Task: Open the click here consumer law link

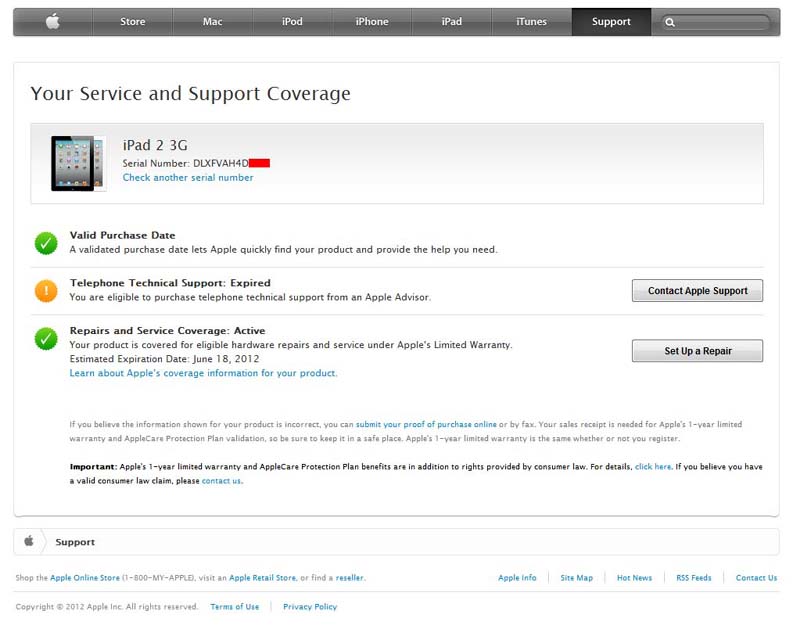Action: click(x=653, y=467)
